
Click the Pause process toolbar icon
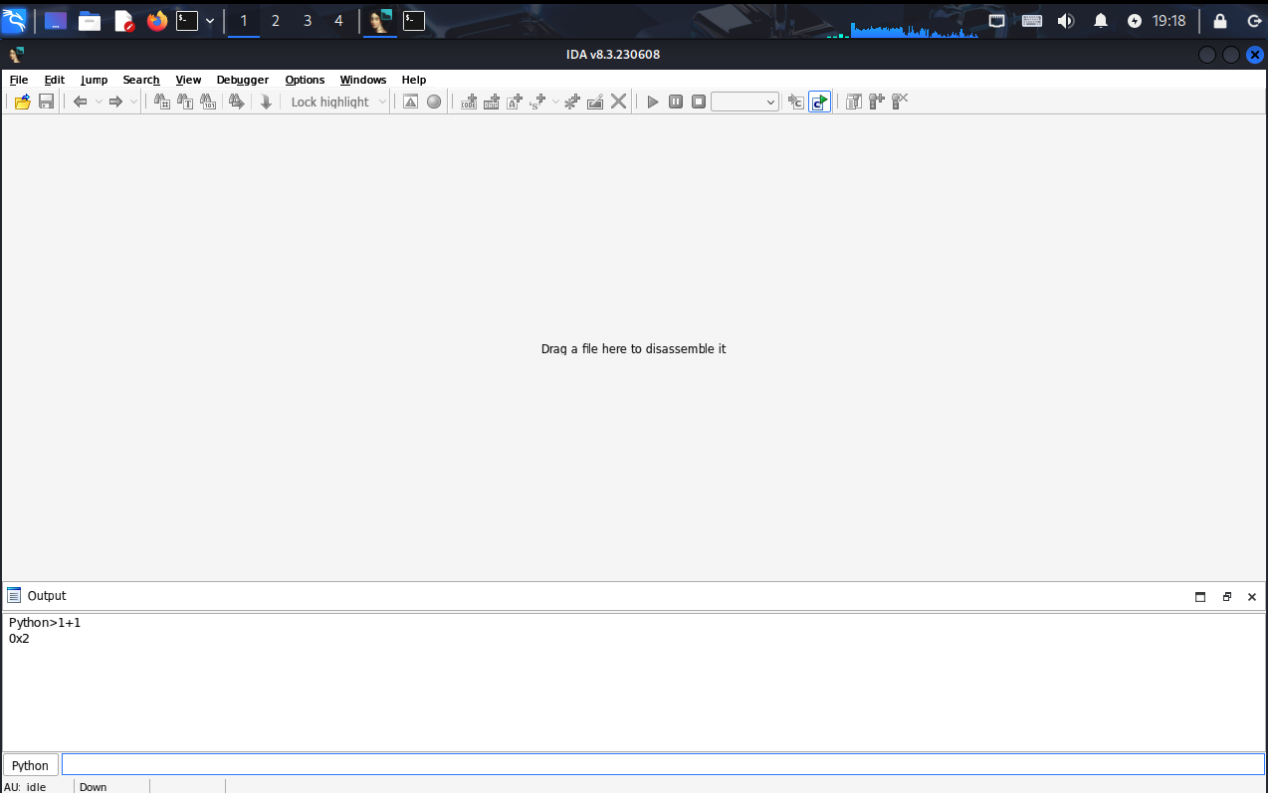[x=676, y=102]
